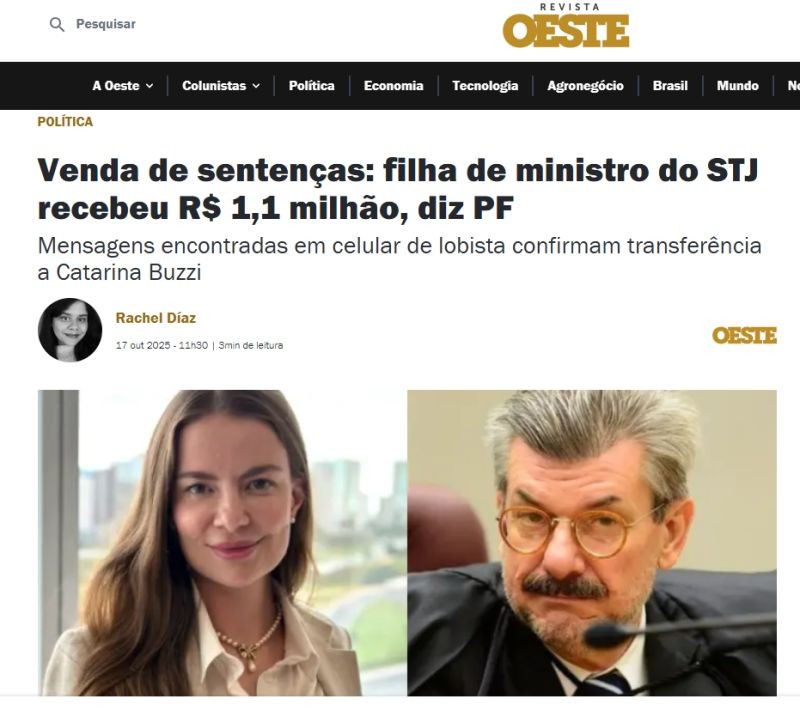Click the chevron next to A Oeste
The height and width of the screenshot is (711, 800).
coord(149,86)
